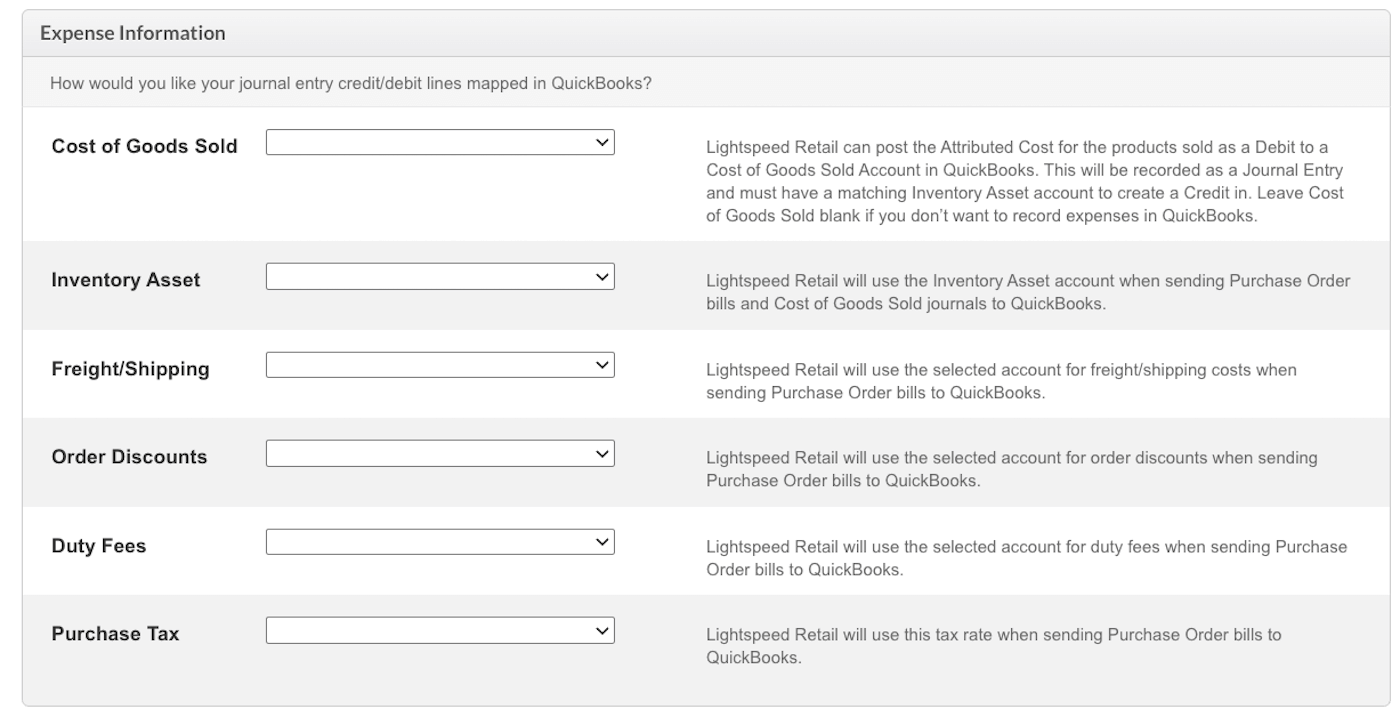
Task: Click the Duty Fees label
Action: pos(99,546)
